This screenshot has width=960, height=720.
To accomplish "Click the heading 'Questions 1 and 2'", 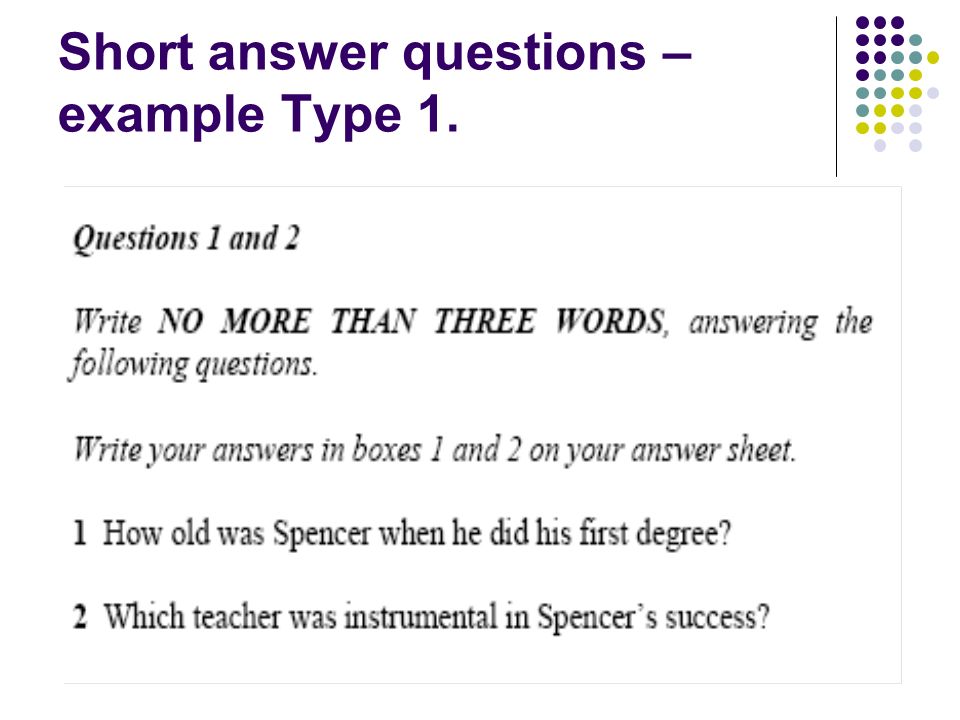I will coord(186,239).
